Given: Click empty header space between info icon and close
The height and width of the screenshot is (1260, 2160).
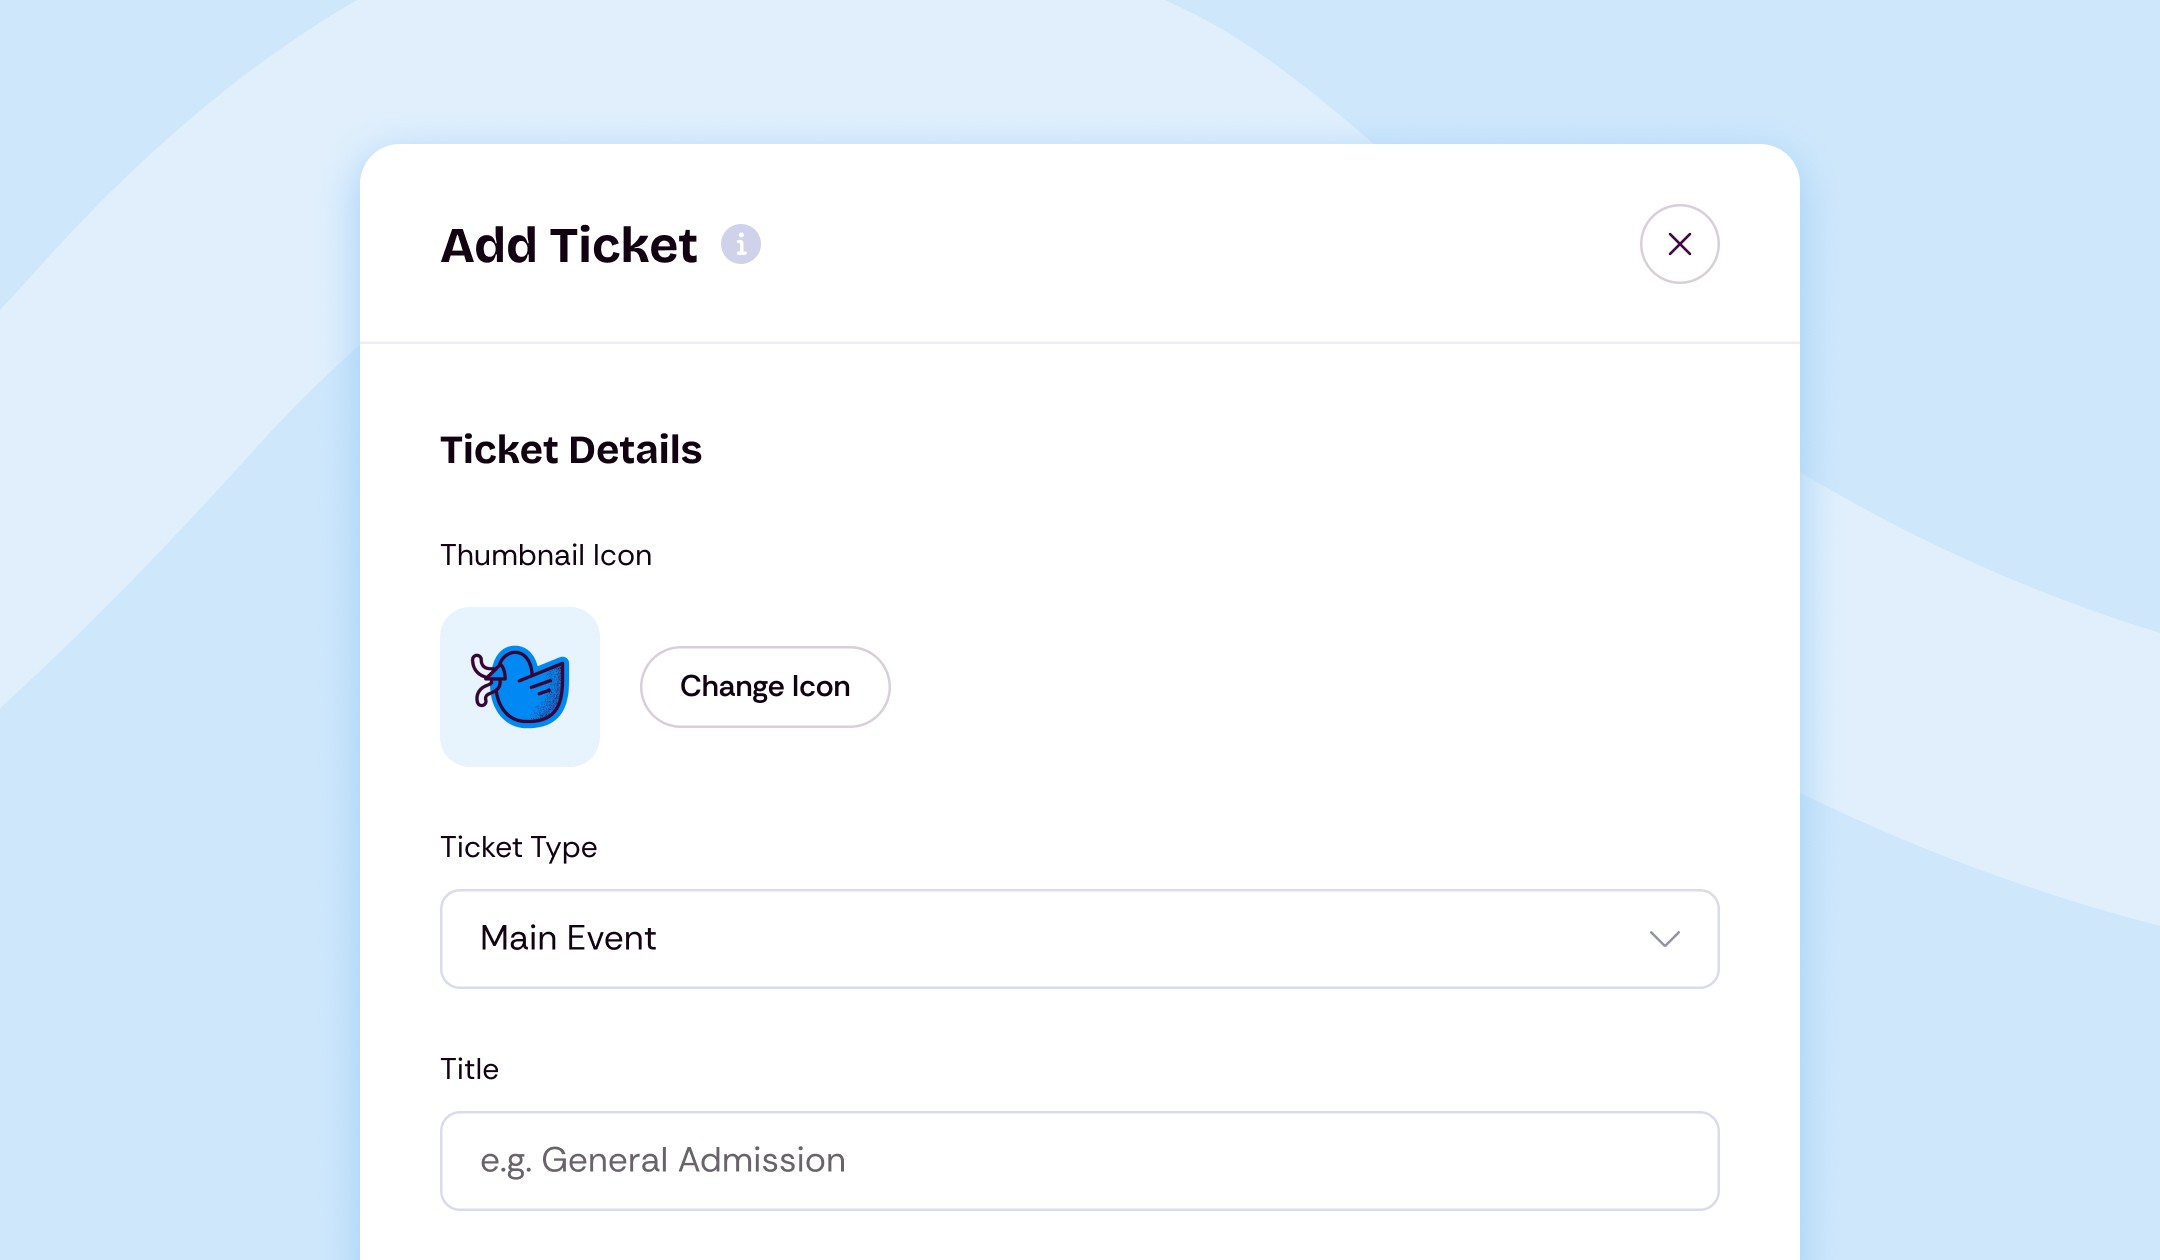Looking at the screenshot, I should coord(1200,244).
